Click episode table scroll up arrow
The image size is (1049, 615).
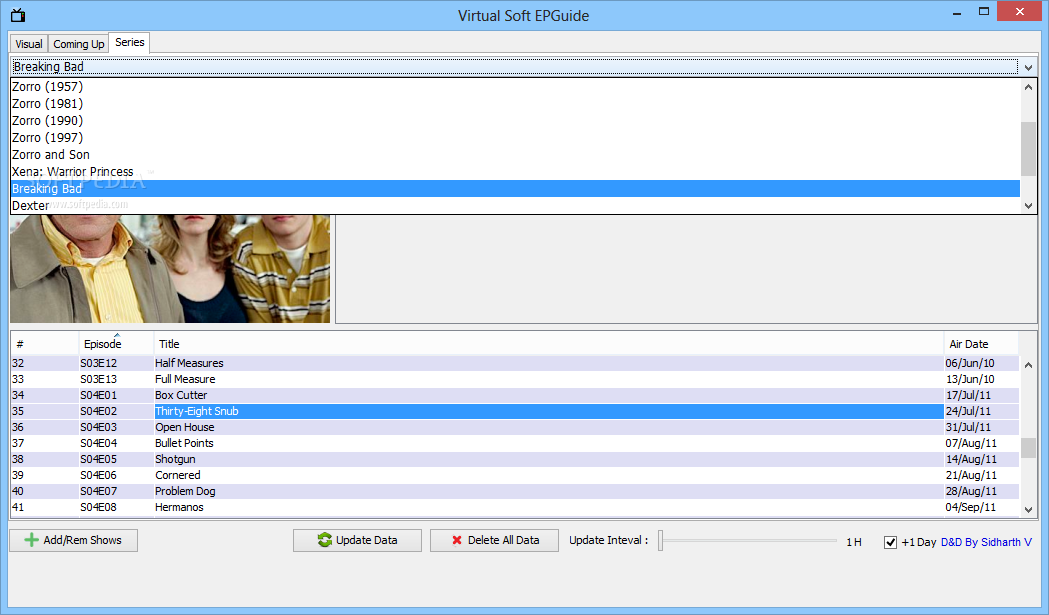1028,365
